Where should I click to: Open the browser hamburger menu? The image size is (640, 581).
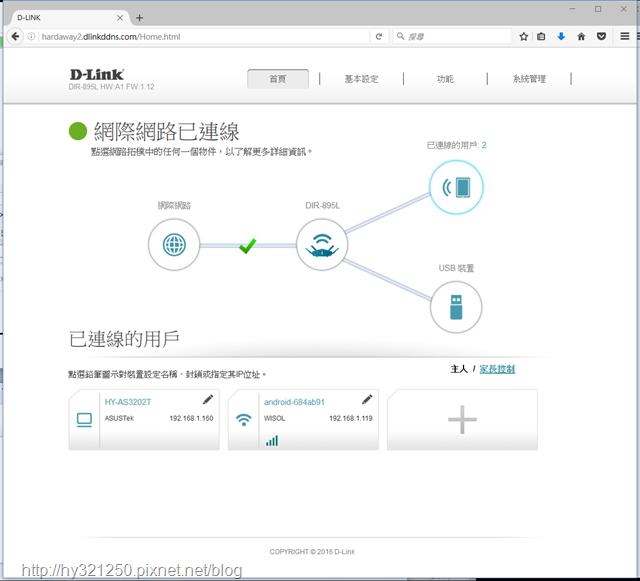click(624, 36)
